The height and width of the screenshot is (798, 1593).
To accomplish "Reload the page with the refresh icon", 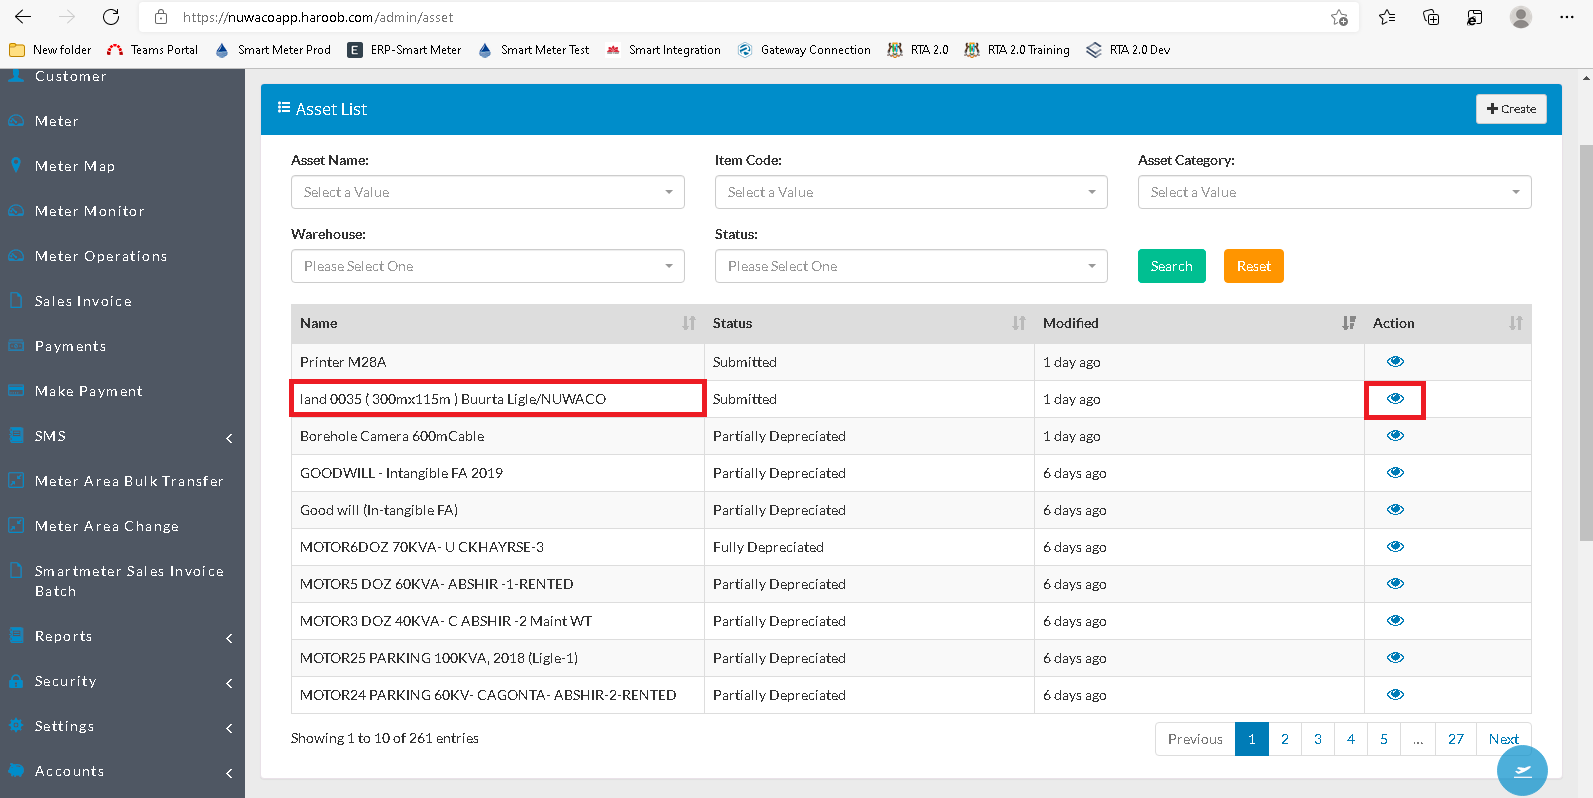I will click(111, 17).
